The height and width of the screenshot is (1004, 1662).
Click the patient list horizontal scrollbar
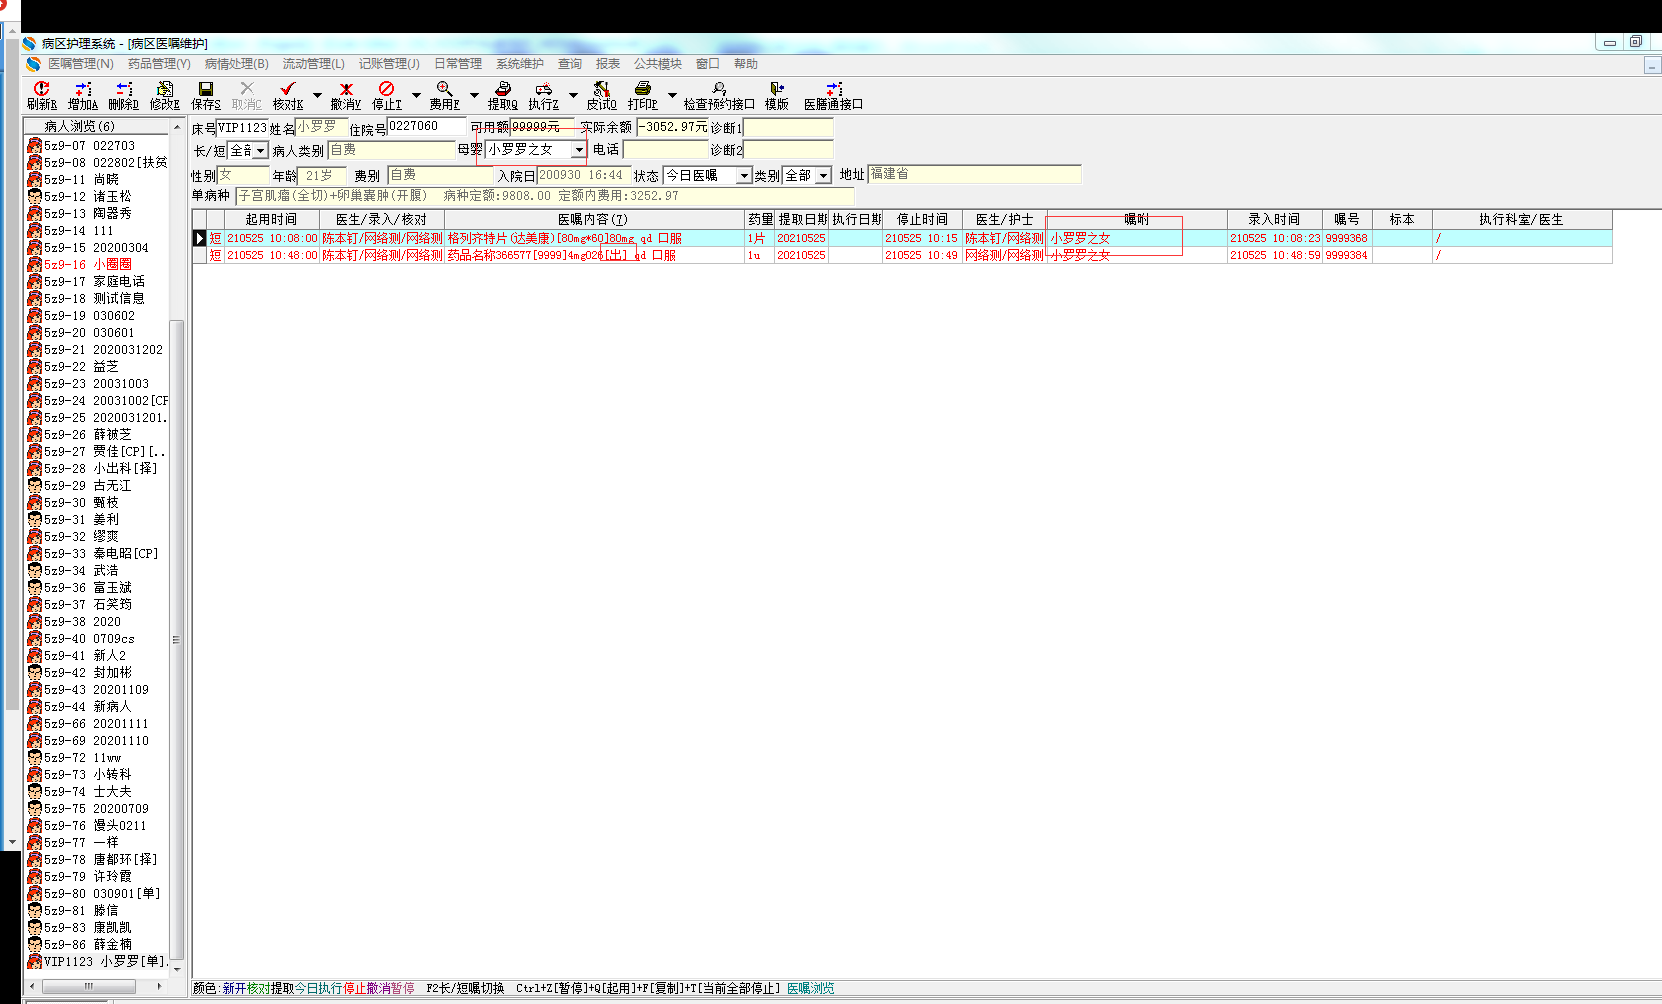tap(89, 986)
